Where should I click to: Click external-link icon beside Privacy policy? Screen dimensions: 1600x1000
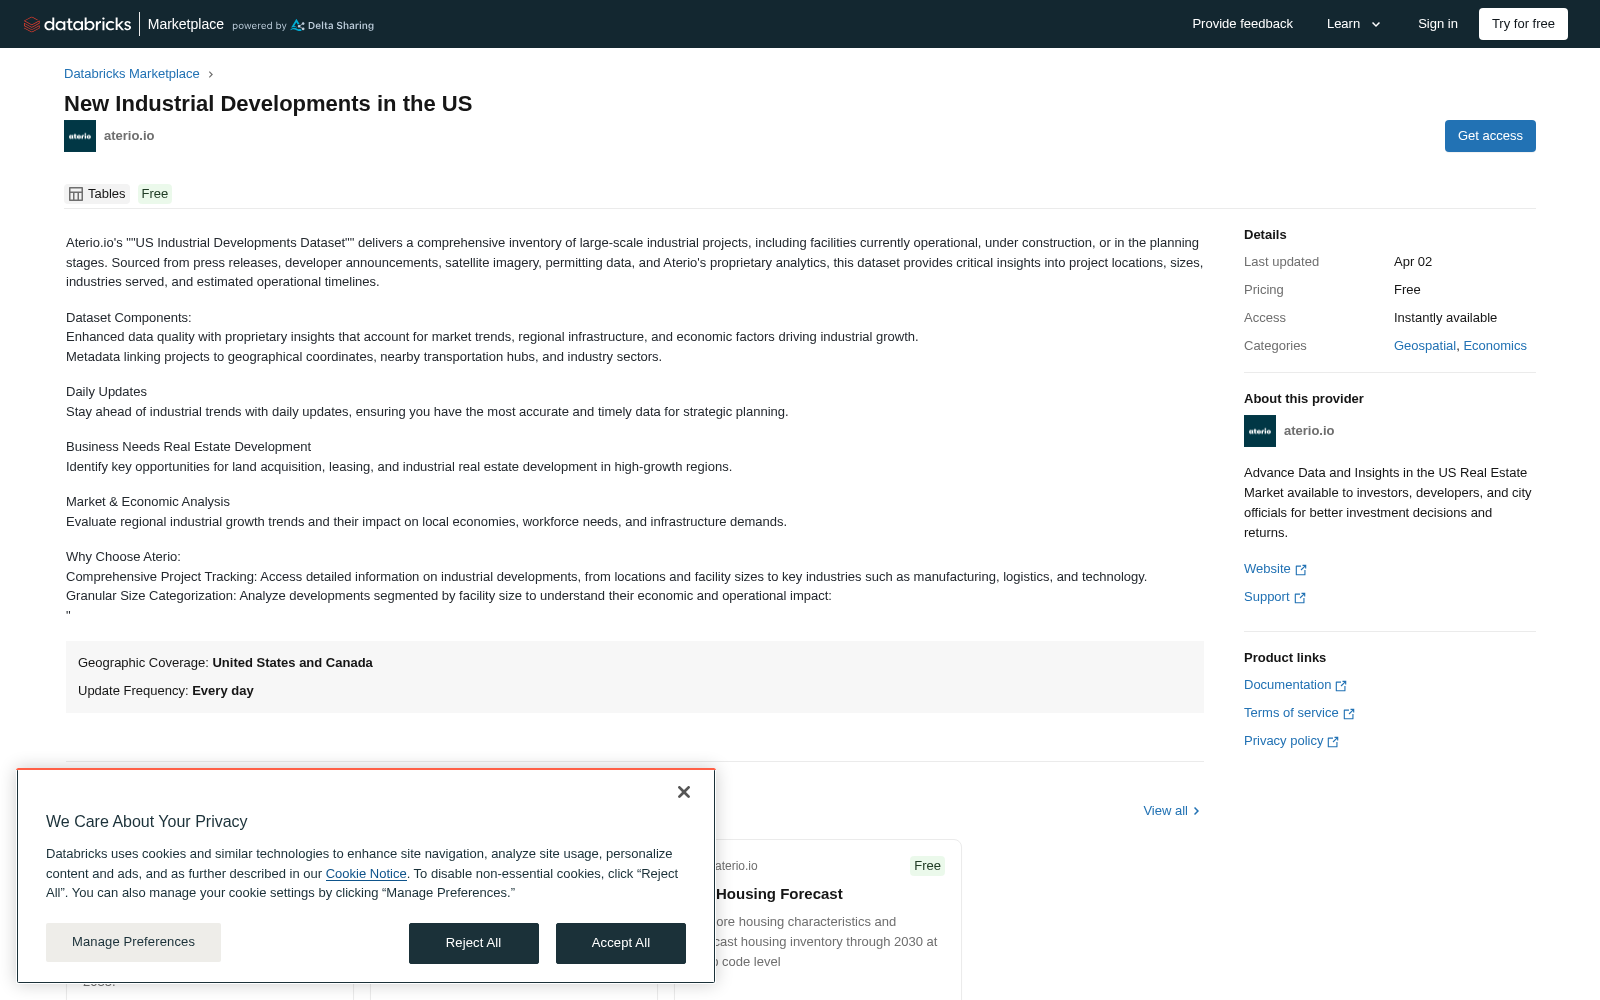(1333, 742)
